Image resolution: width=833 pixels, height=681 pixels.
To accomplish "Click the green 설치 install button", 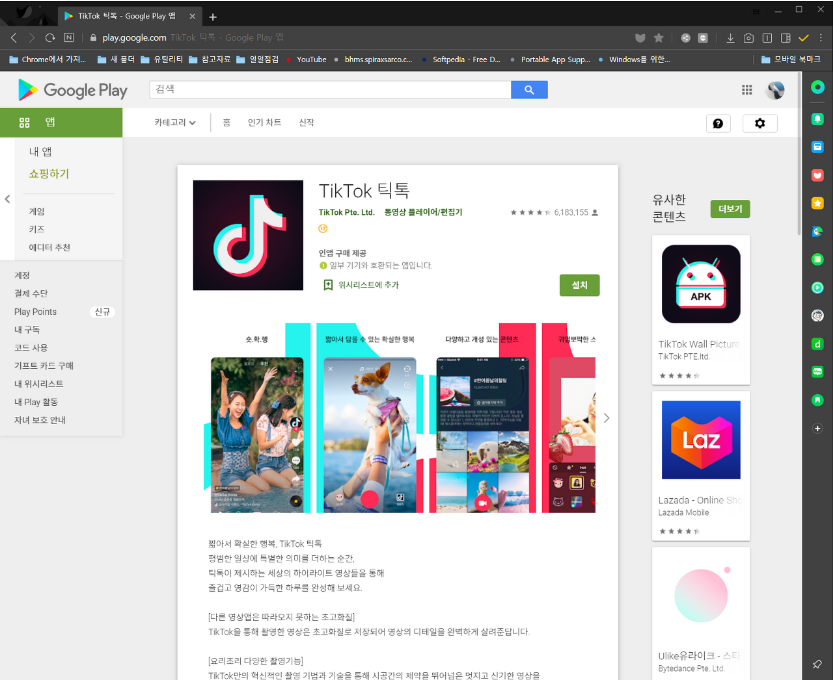I will [x=580, y=285].
